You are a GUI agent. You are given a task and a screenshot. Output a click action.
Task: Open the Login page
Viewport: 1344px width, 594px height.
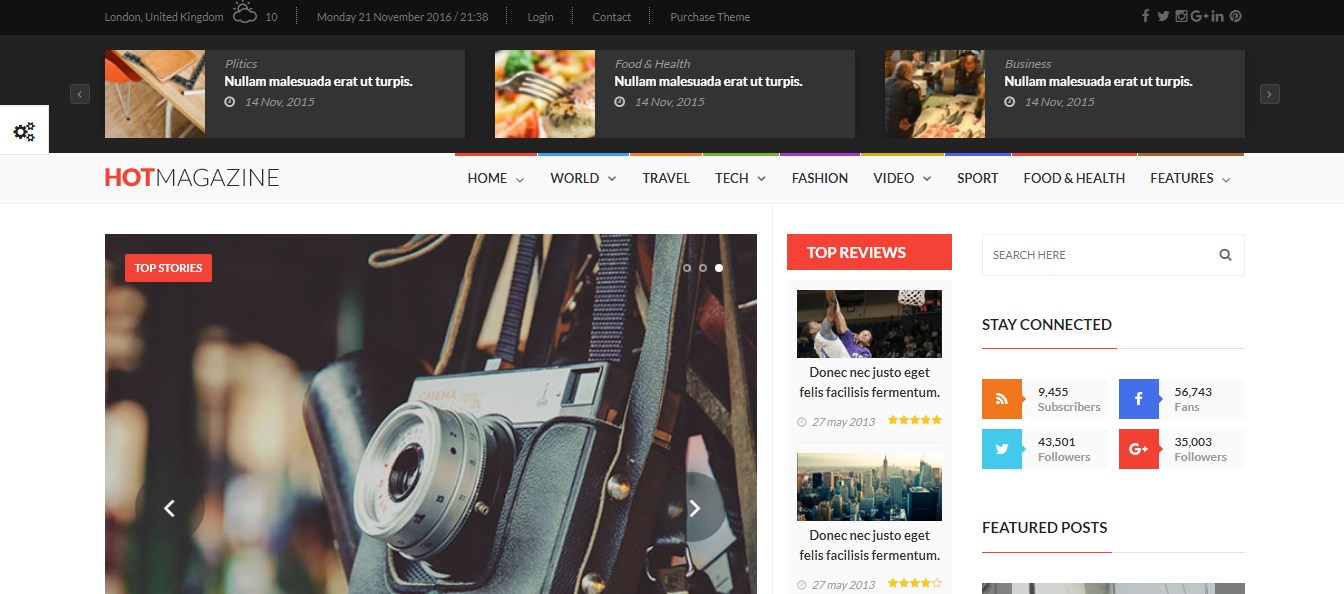point(540,16)
